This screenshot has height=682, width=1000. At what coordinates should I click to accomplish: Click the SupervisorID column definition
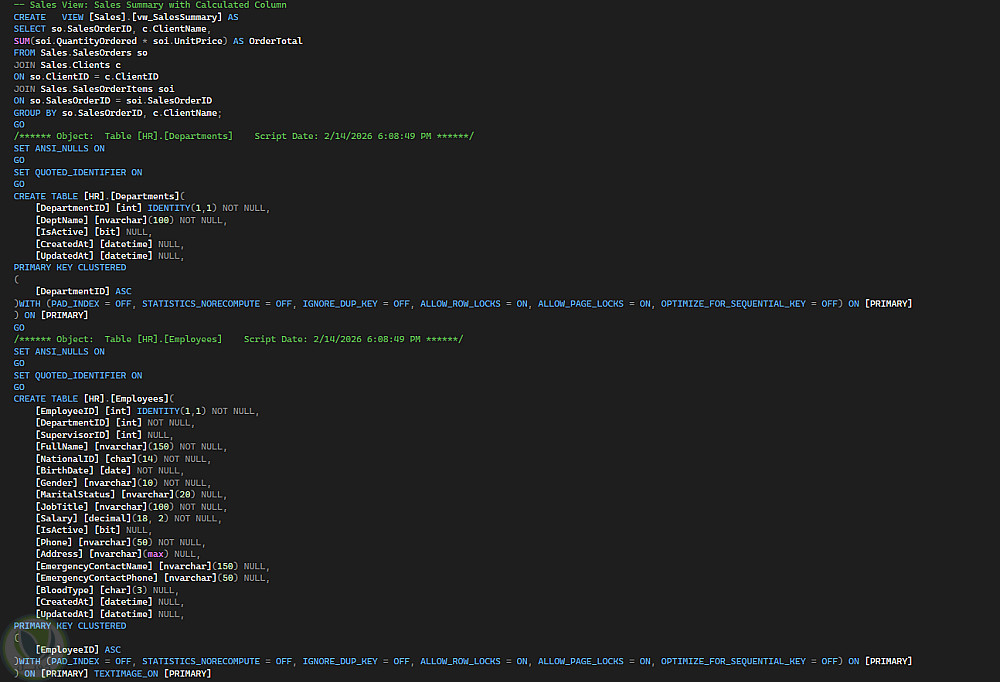[x=103, y=435]
